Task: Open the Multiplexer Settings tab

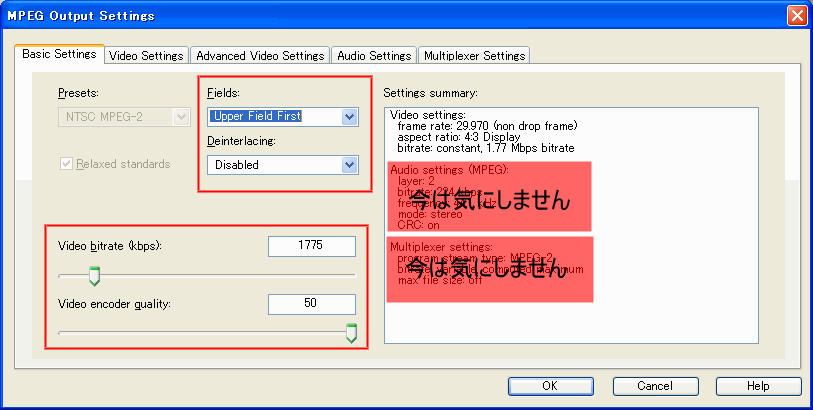Action: click(x=473, y=56)
